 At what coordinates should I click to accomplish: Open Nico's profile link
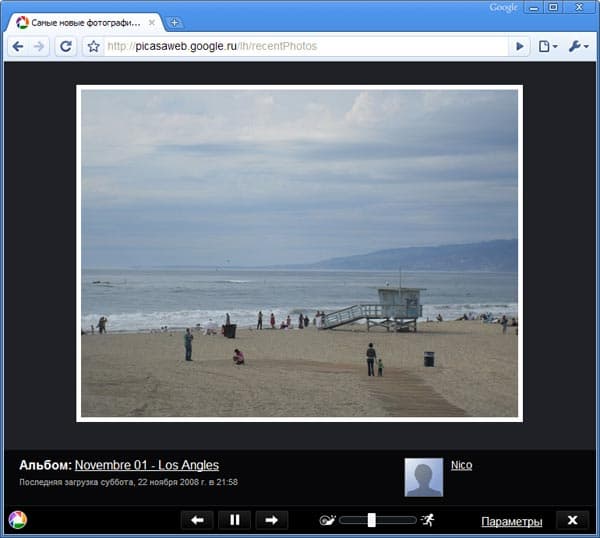tap(461, 465)
